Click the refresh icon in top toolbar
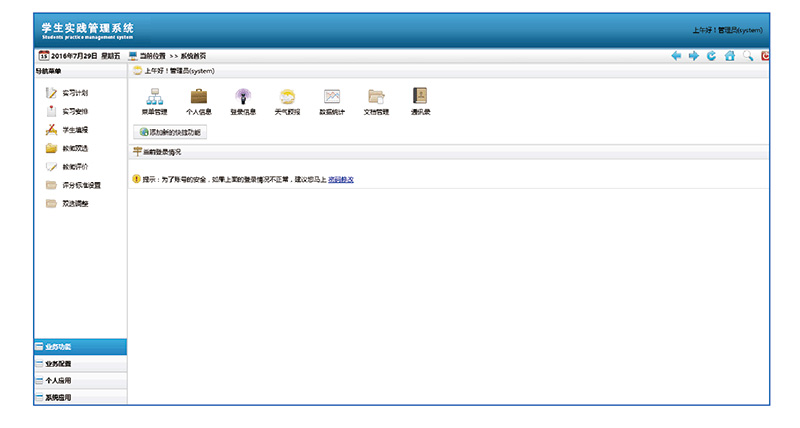Image resolution: width=800 pixels, height=428 pixels. pyautogui.click(x=711, y=56)
